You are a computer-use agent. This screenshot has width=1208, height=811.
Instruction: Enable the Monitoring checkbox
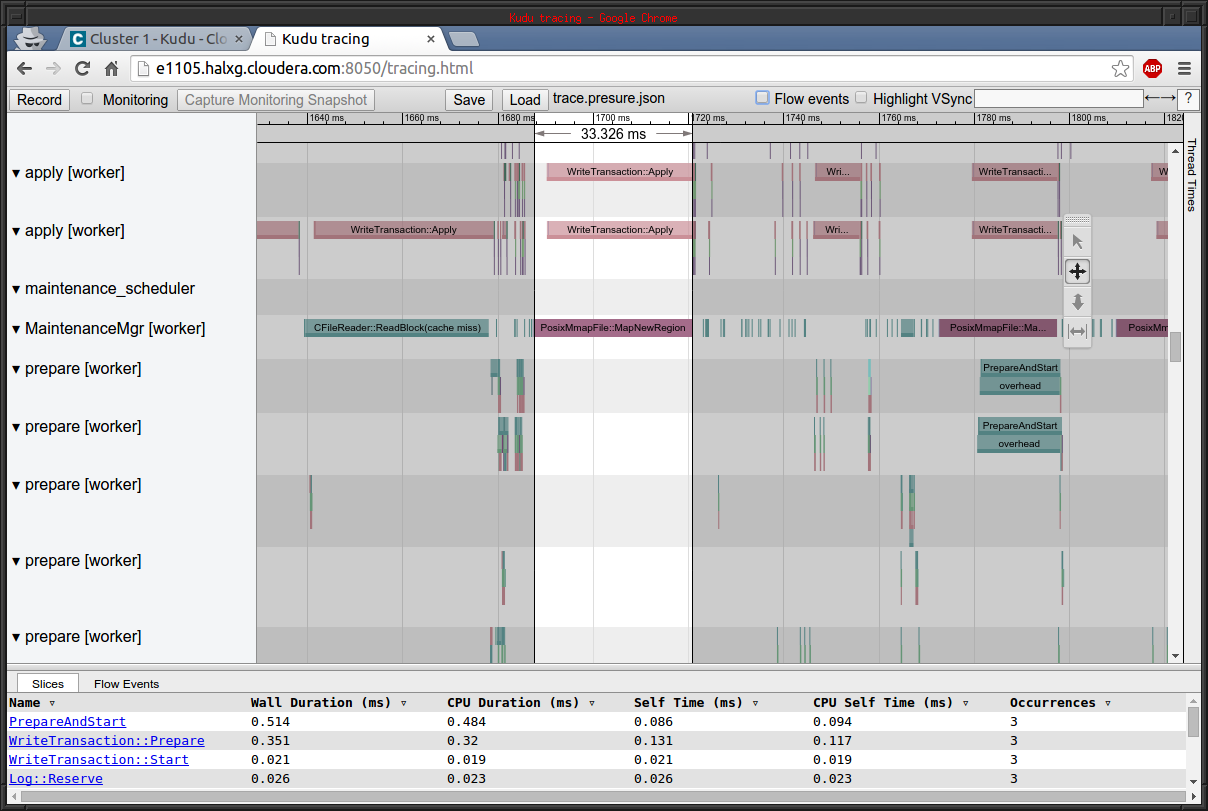coord(87,99)
